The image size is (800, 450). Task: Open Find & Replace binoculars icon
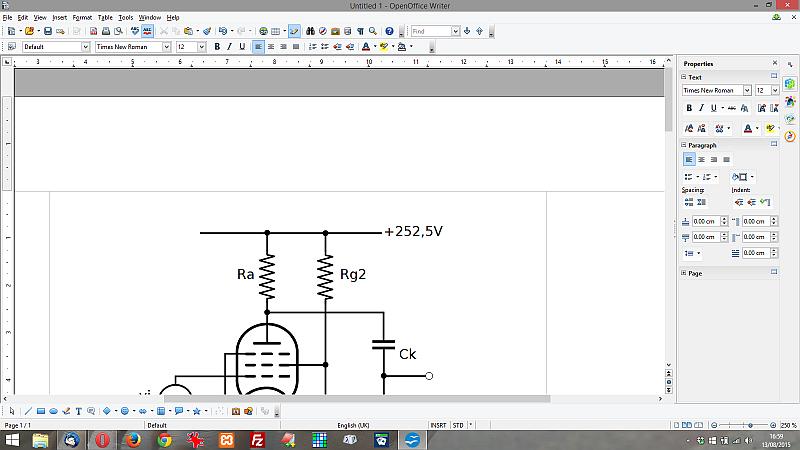[x=311, y=31]
